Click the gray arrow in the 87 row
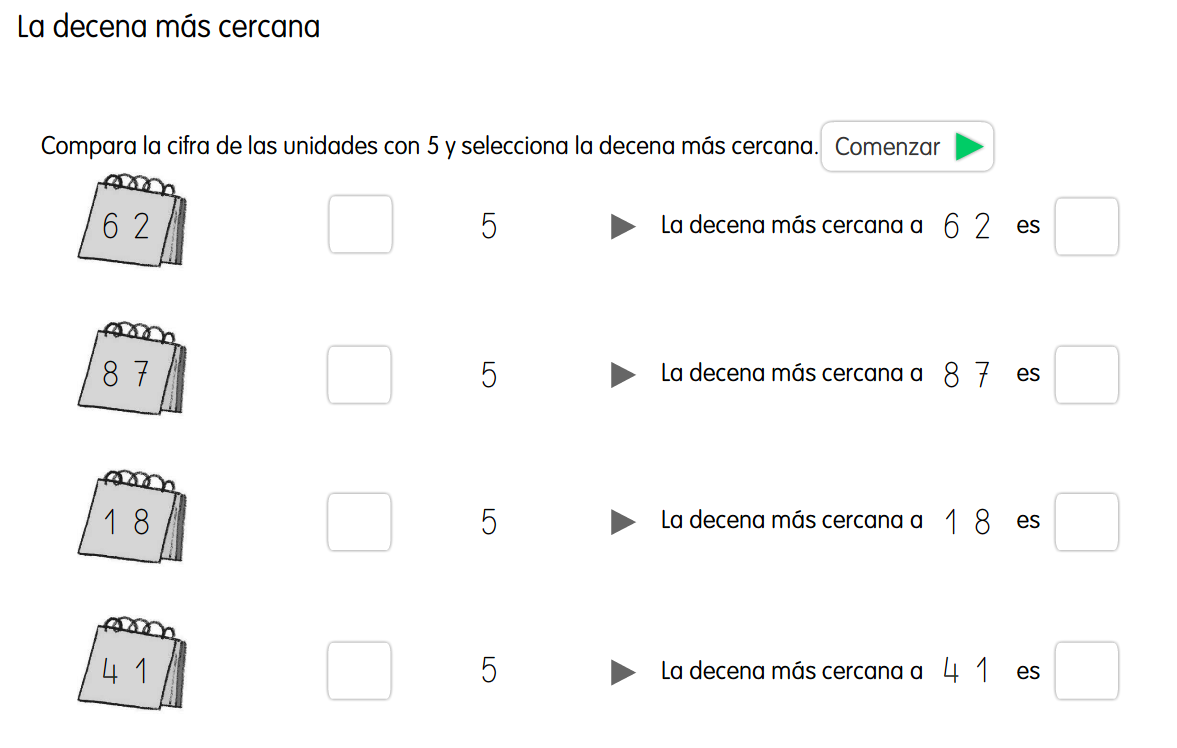This screenshot has height=748, width=1177. (623, 375)
